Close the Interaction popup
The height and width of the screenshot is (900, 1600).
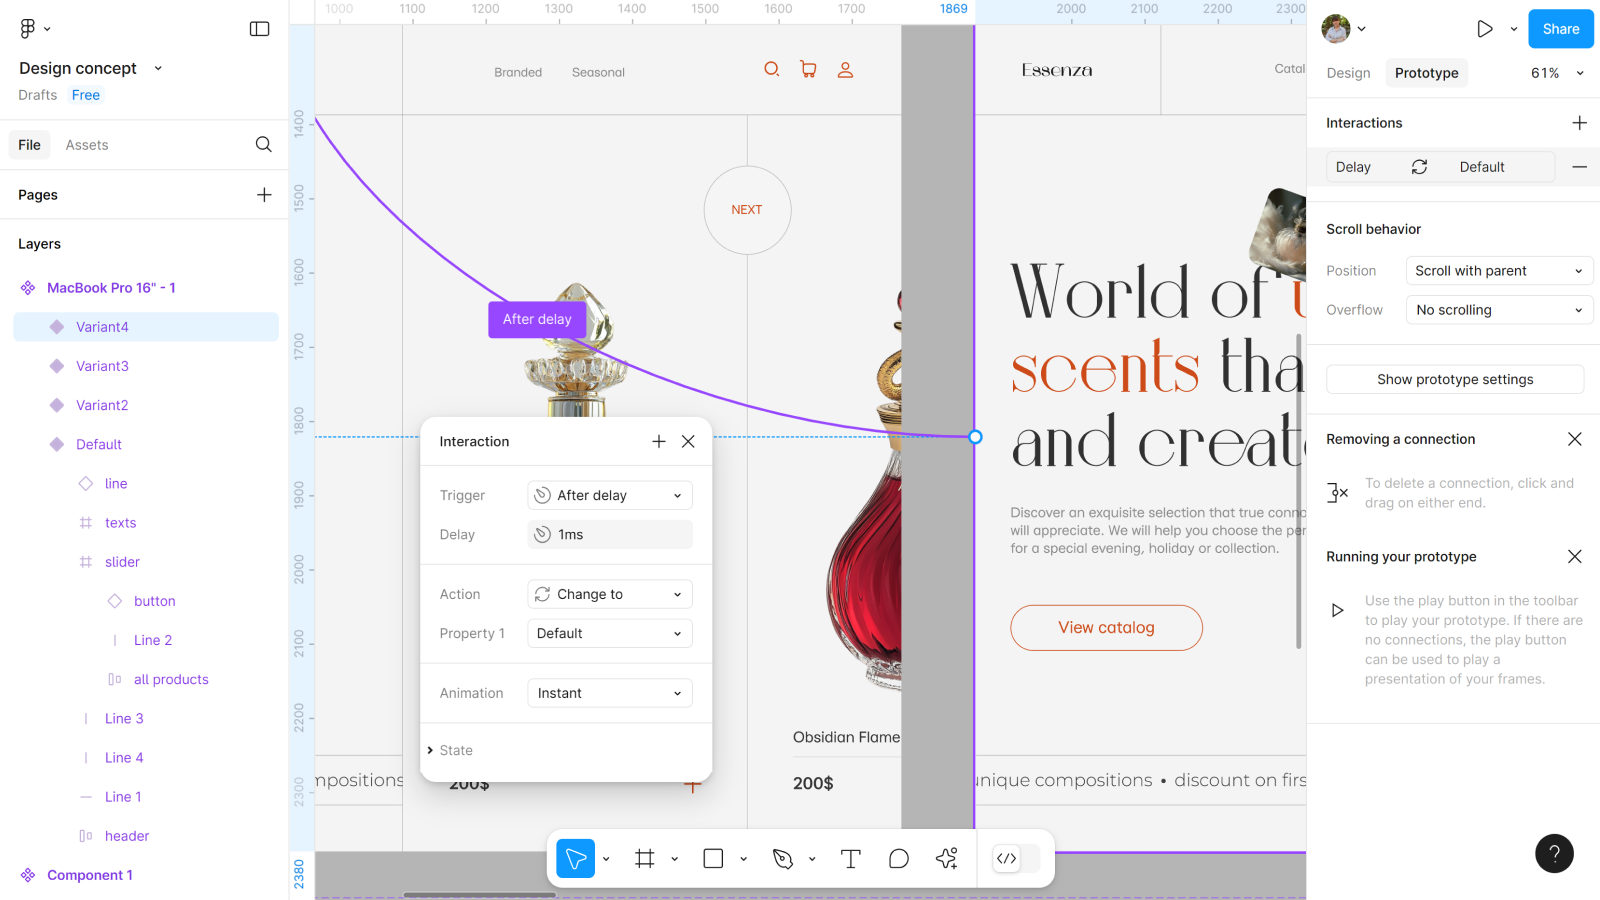pos(688,441)
